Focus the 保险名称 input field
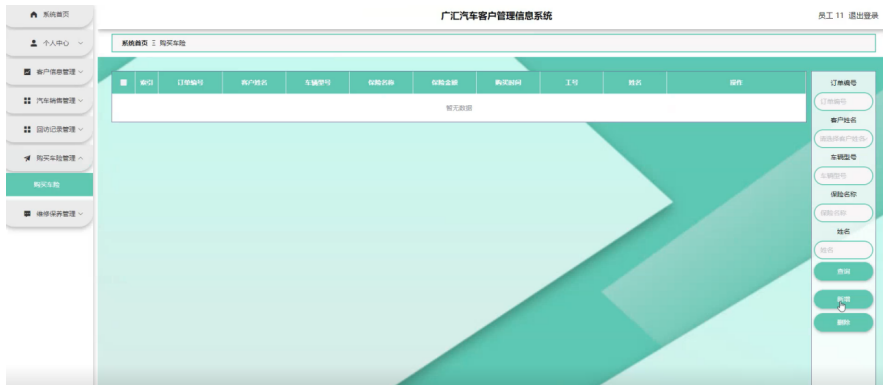885x385 pixels. [843, 213]
